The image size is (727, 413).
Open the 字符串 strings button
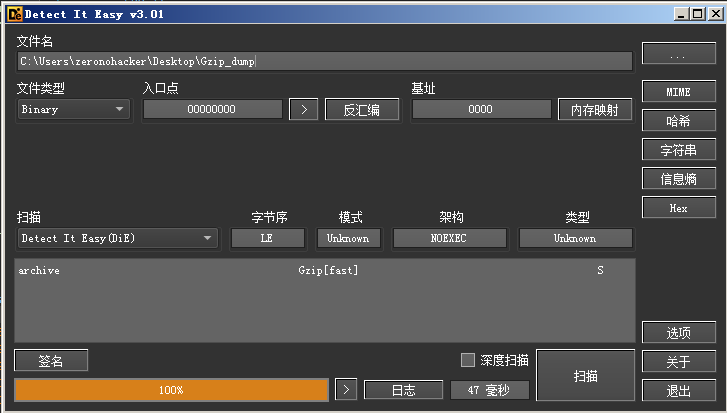point(679,149)
